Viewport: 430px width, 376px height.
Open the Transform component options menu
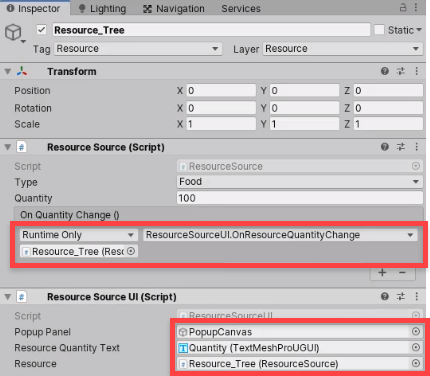click(x=416, y=71)
